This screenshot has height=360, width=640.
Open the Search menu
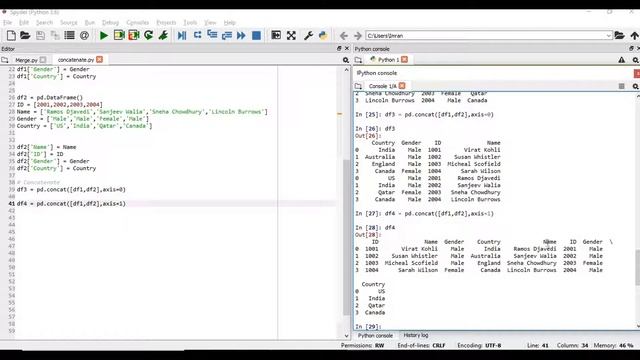(x=44, y=22)
